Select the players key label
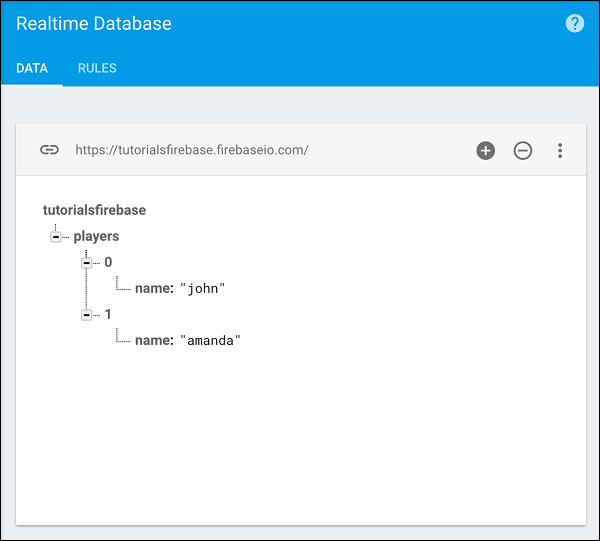 (96, 237)
